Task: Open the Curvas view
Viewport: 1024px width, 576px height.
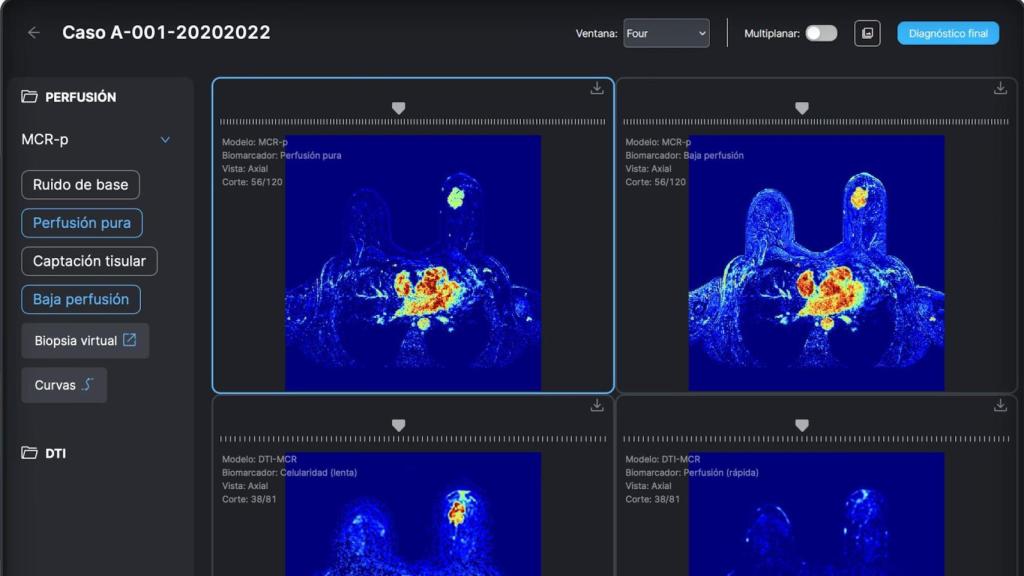Action: (64, 385)
